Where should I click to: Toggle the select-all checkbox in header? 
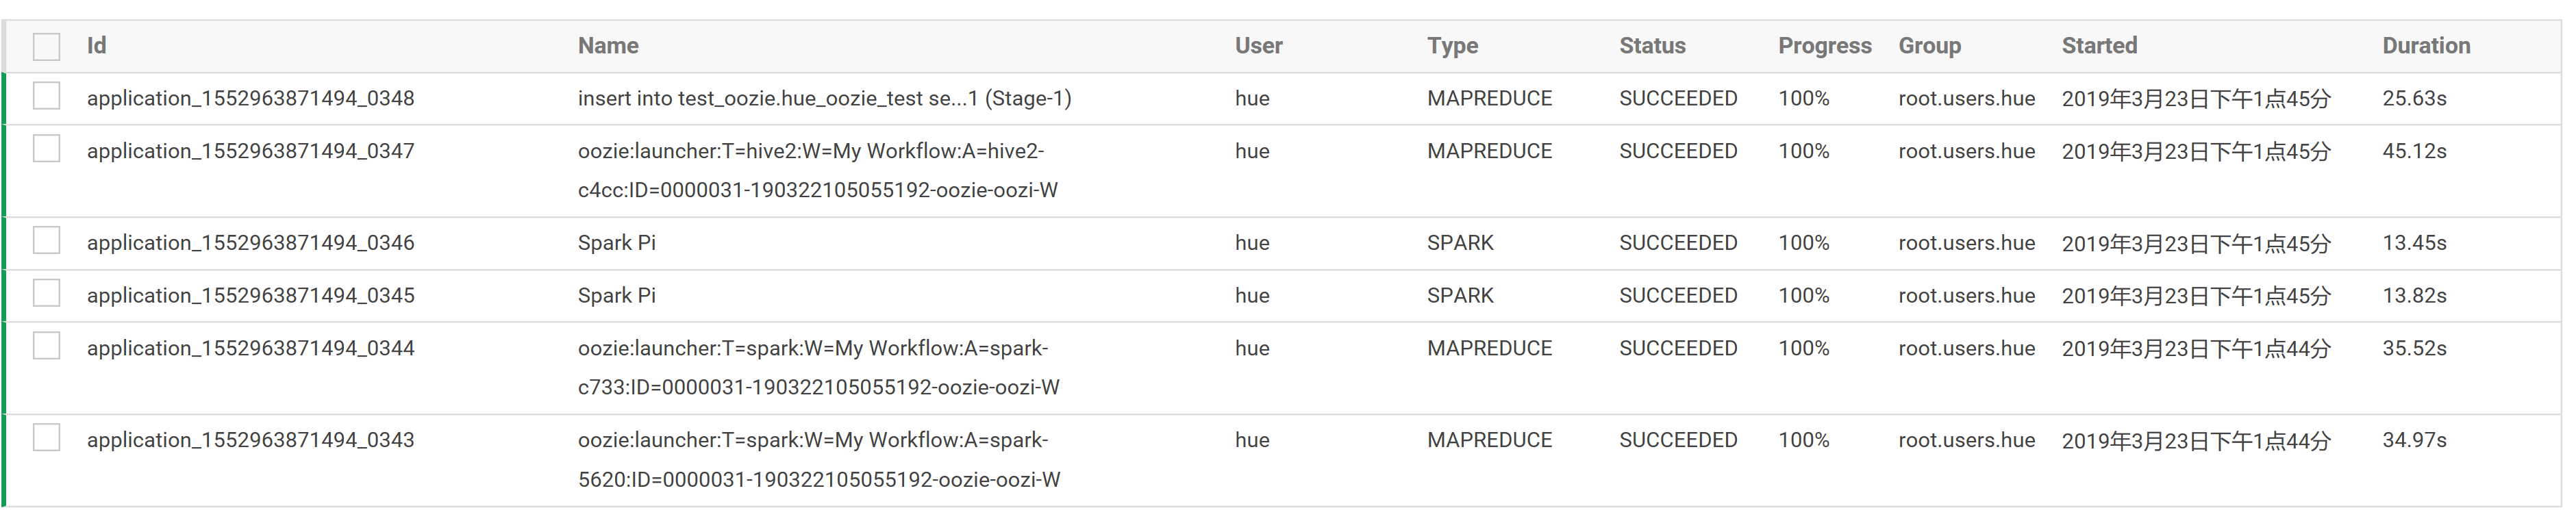point(46,47)
